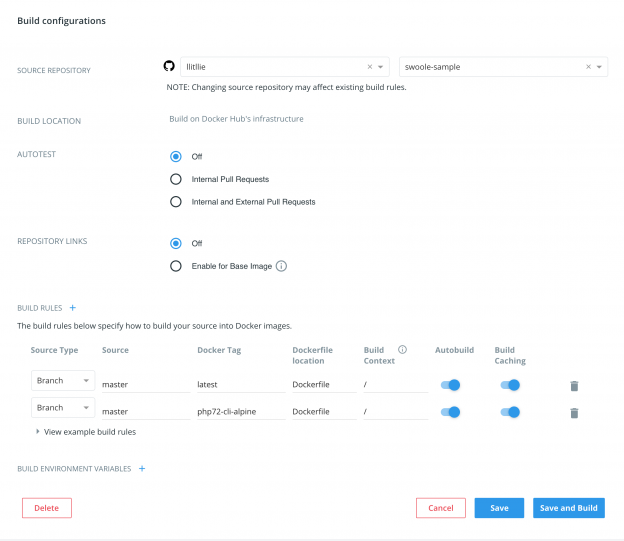Clear the swoole-sample repository selection
Image resolution: width=624 pixels, height=541 pixels.
[588, 67]
